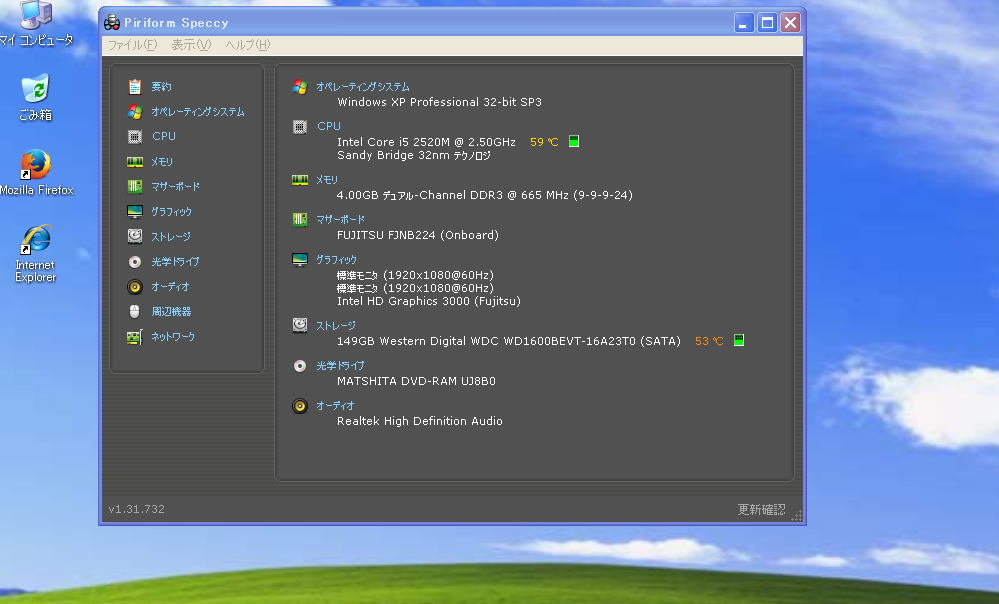Select the オペレーティングシステム sidebar icon
The width and height of the screenshot is (999, 604).
pos(134,111)
